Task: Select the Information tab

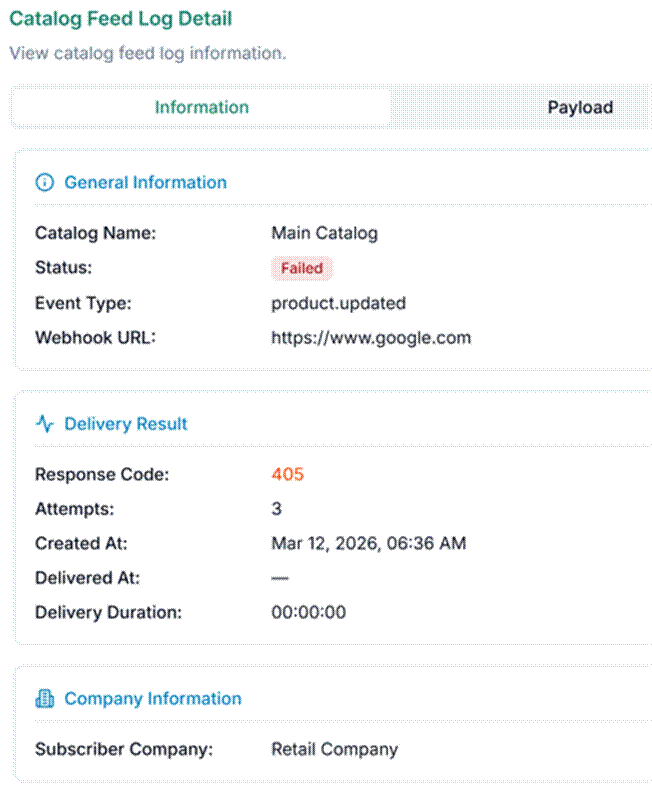Action: coord(202,107)
